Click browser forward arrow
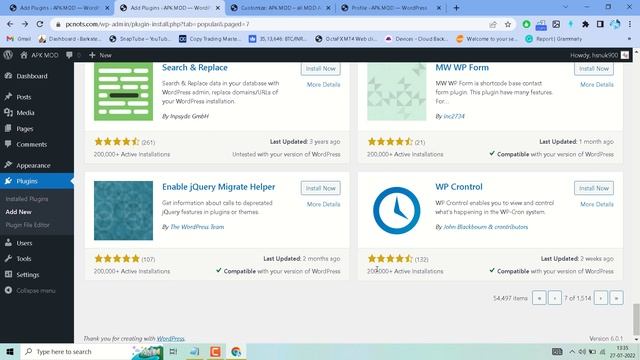The image size is (640, 360). (x=24, y=24)
